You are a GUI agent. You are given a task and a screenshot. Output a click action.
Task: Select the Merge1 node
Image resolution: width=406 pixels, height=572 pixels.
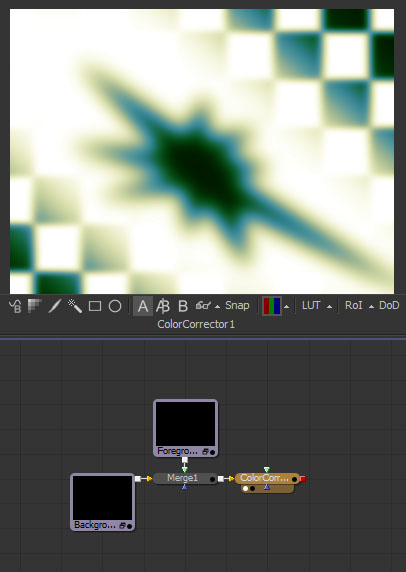(x=185, y=478)
